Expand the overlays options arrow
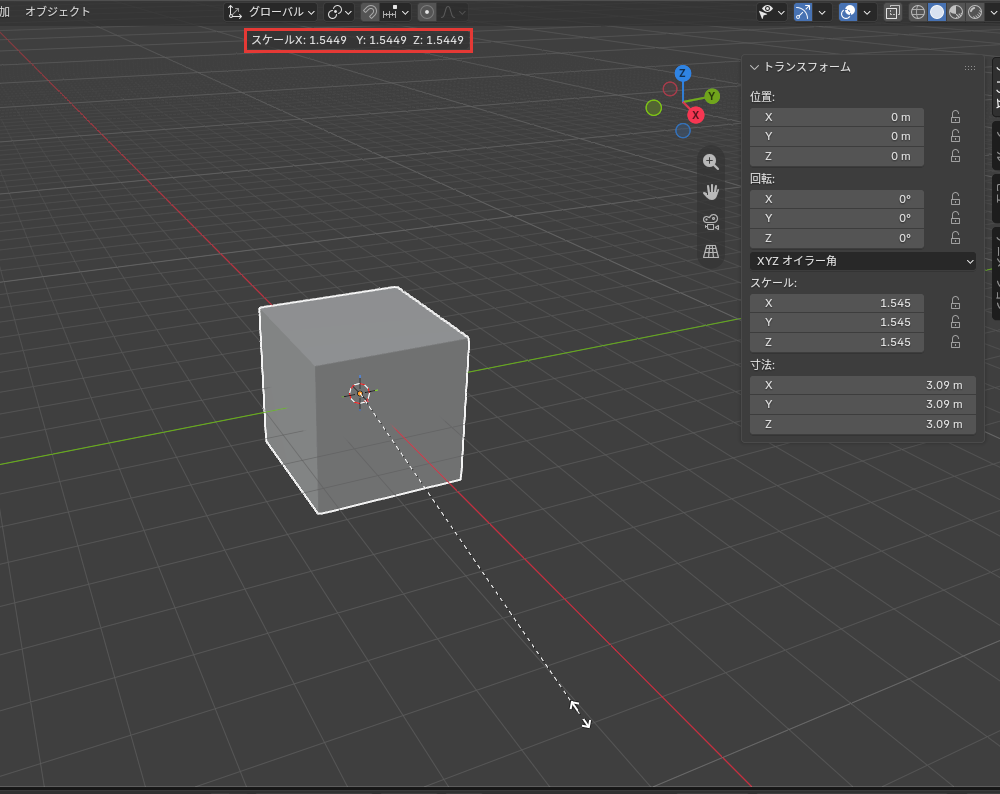Image resolution: width=1000 pixels, height=794 pixels. [867, 12]
